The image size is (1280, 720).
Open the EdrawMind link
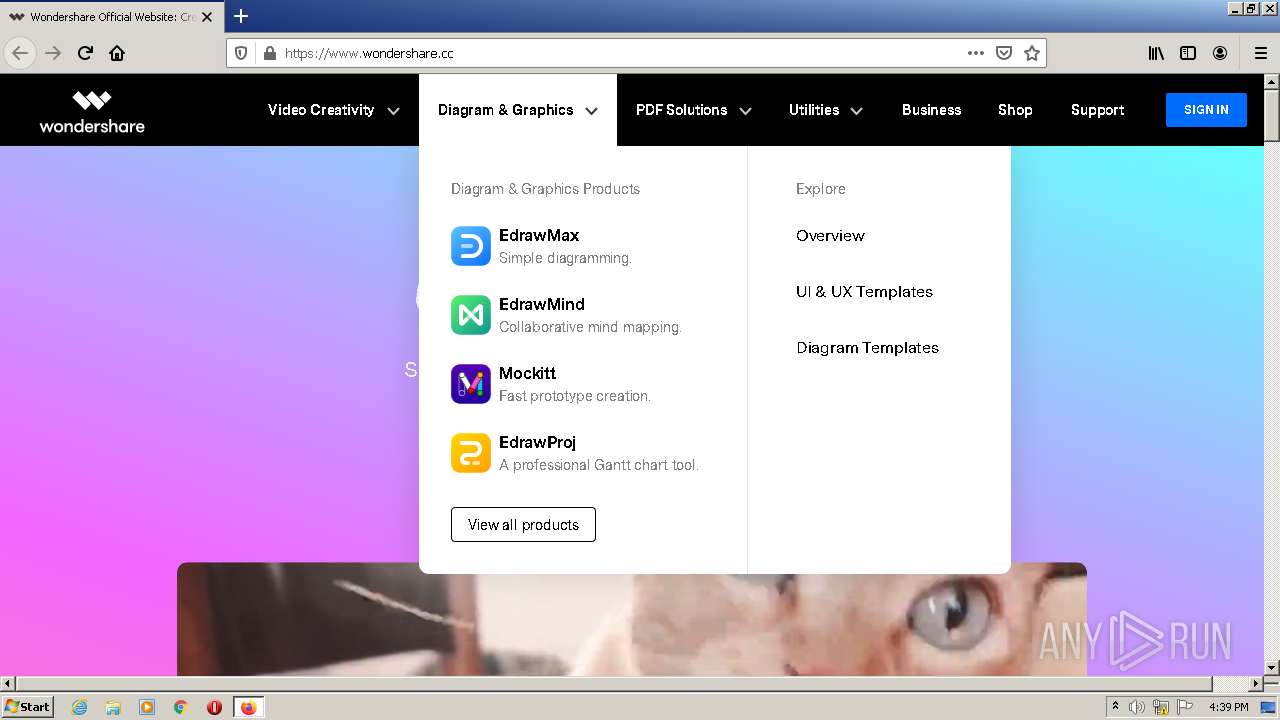542,305
